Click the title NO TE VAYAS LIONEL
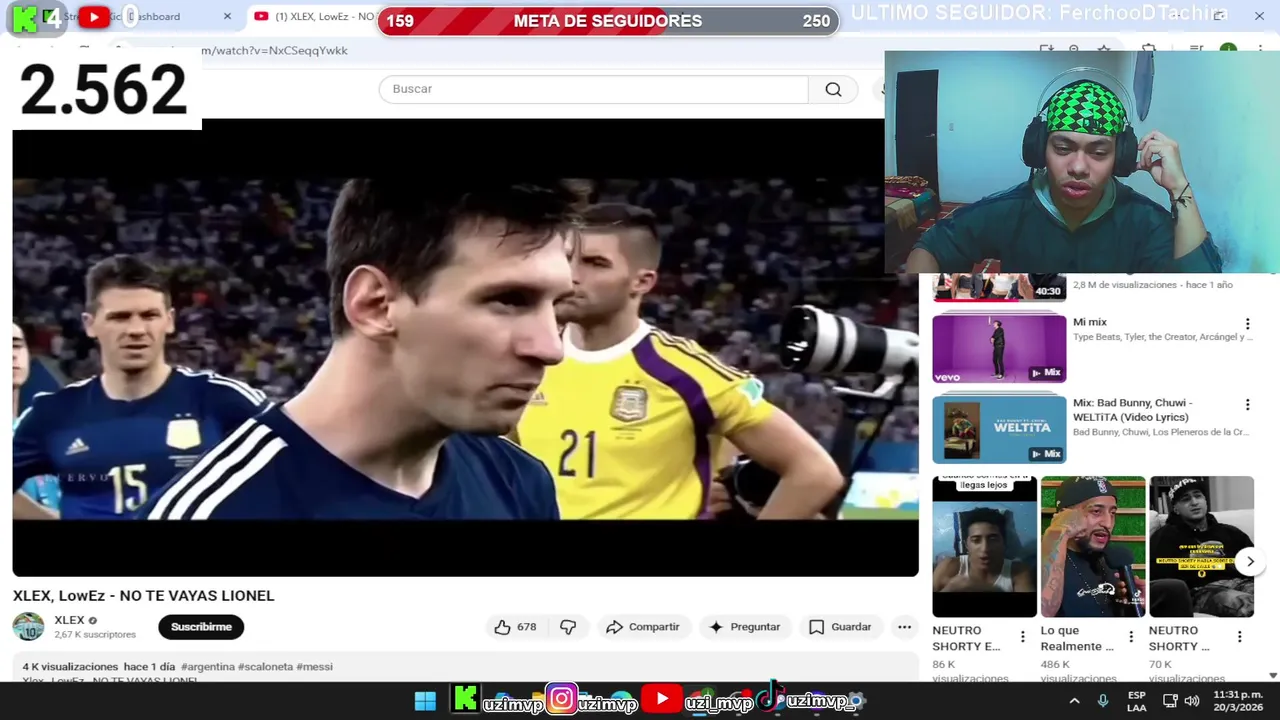 pyautogui.click(x=196, y=596)
